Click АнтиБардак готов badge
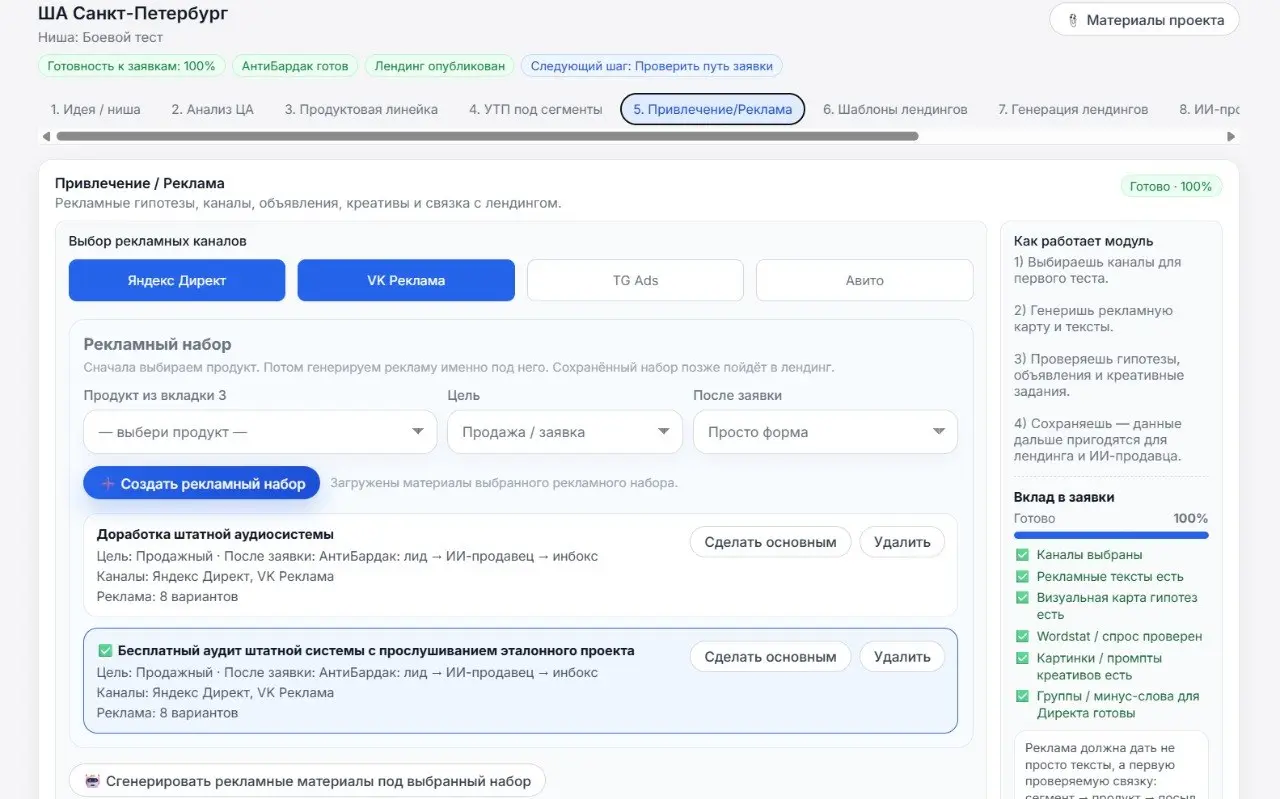The height and width of the screenshot is (799, 1280). pyautogui.click(x=295, y=66)
